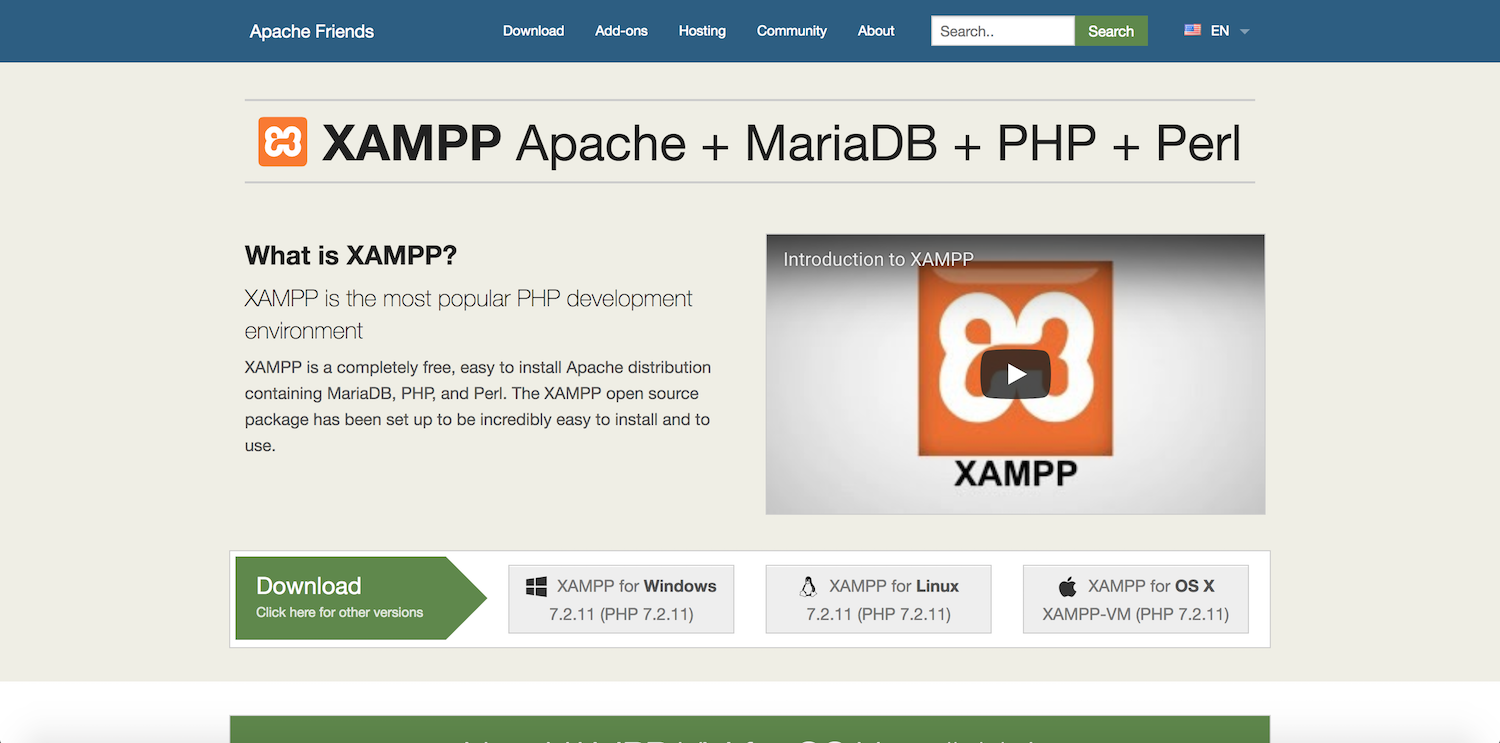Click the orange XAMPP logo icon
Screen dimensions: 1500x743
coord(283,141)
